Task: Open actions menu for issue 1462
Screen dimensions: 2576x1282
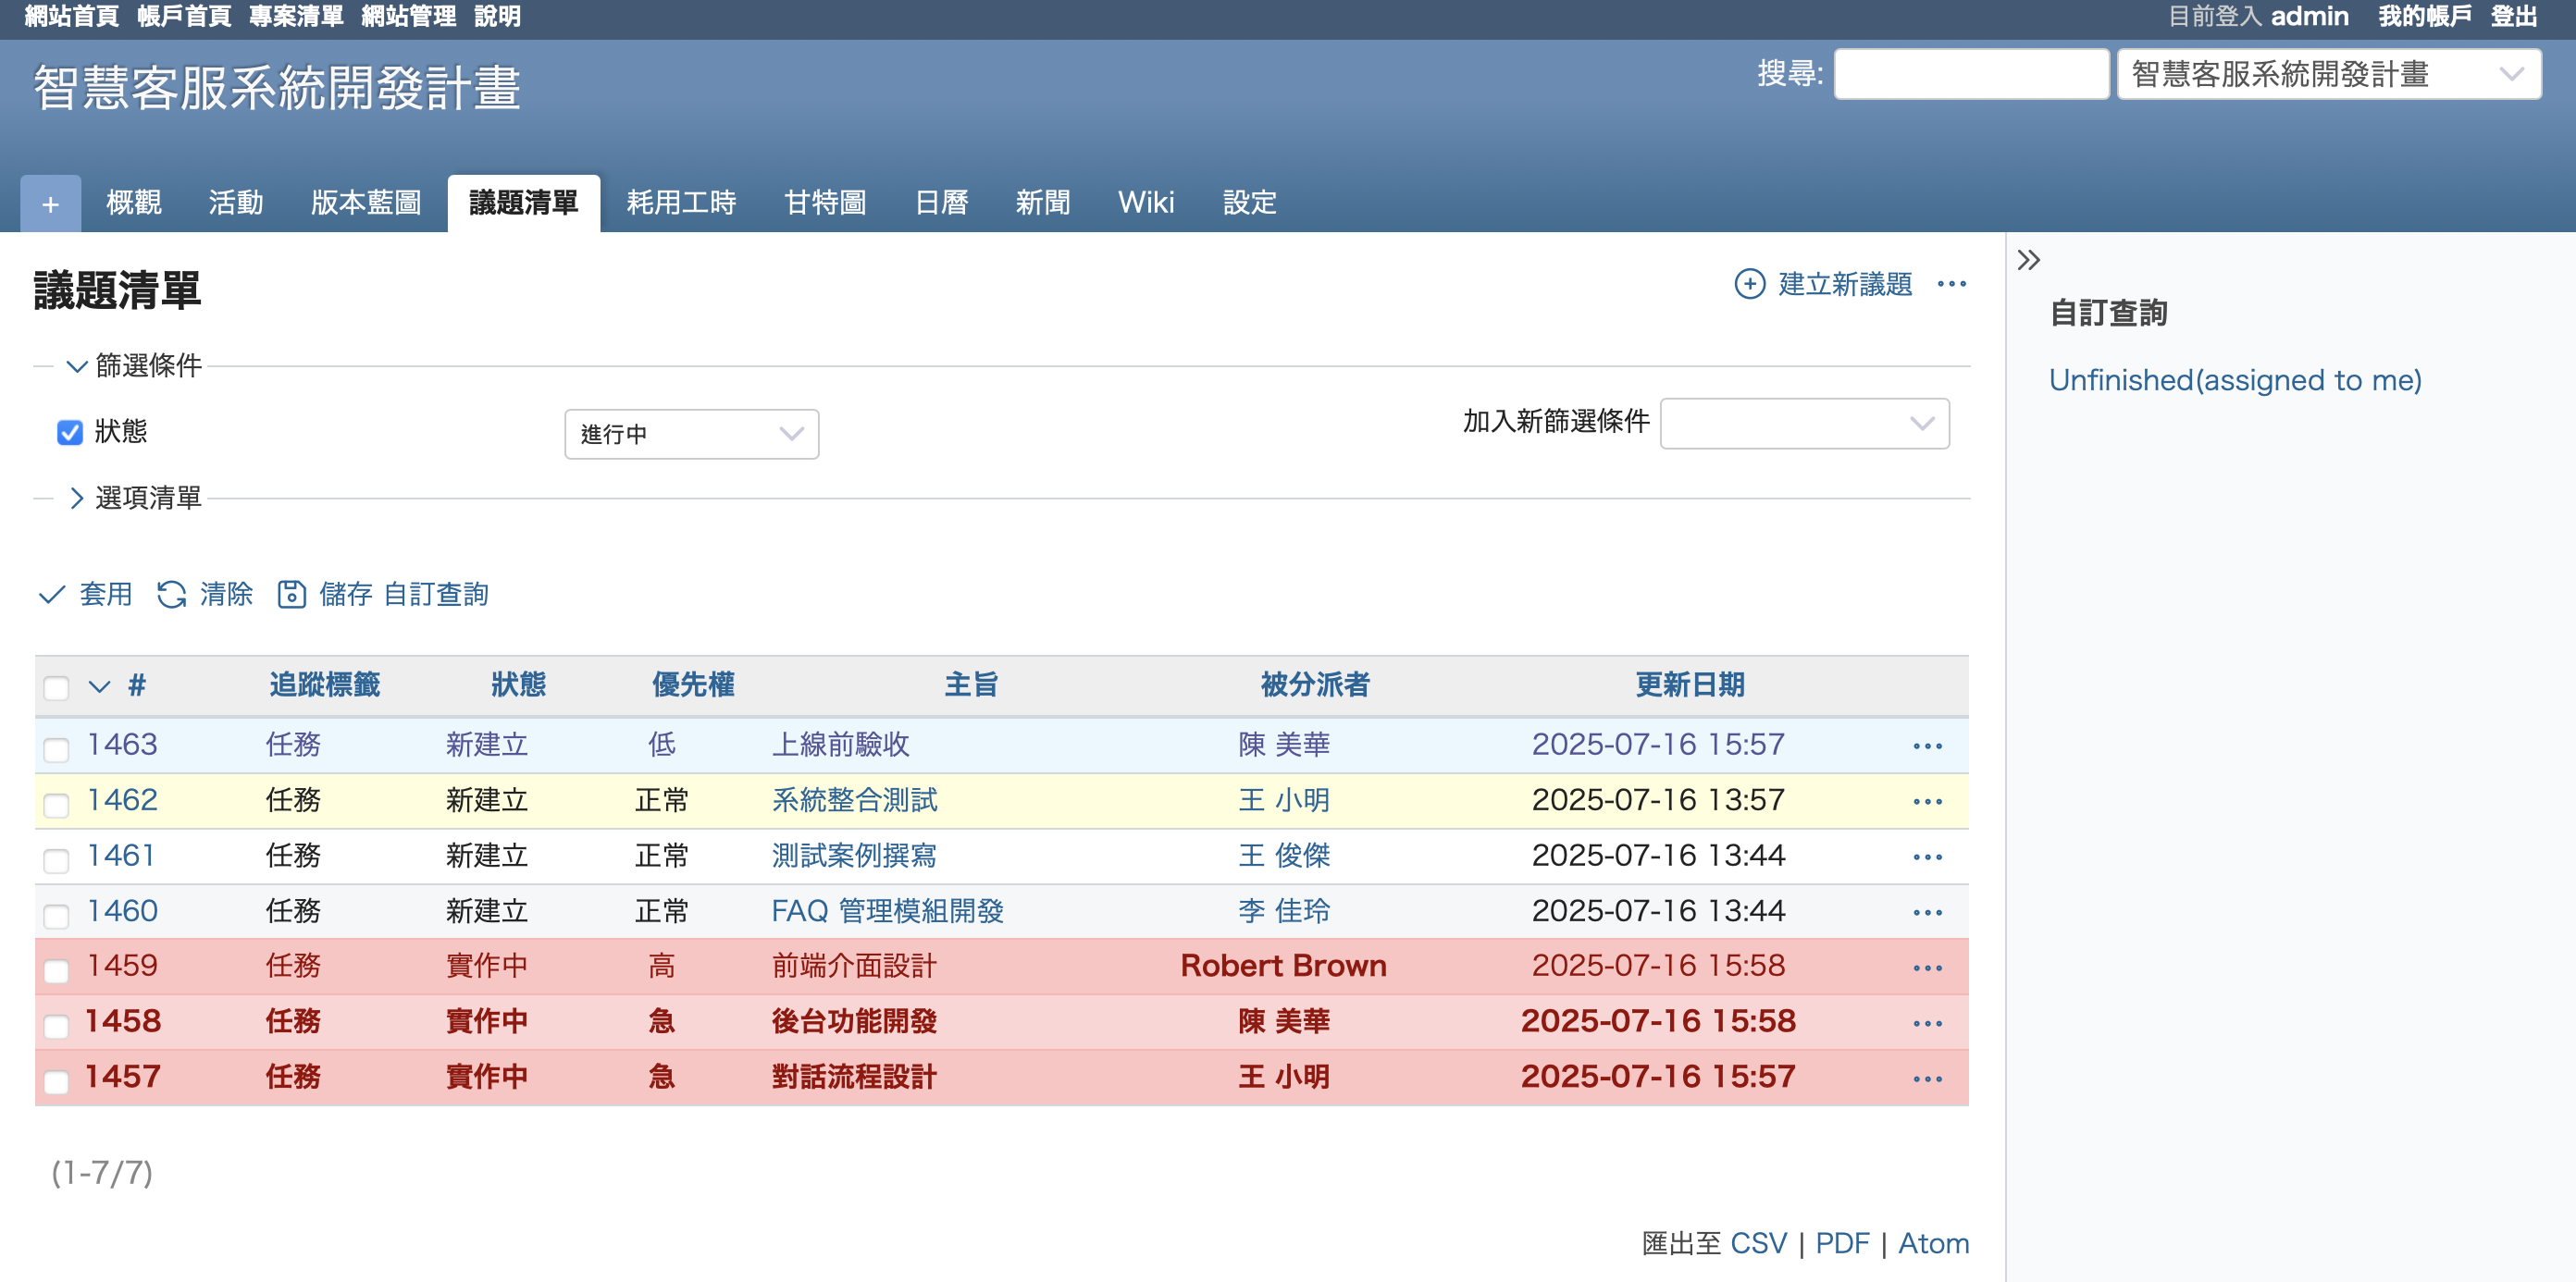Action: (1927, 802)
